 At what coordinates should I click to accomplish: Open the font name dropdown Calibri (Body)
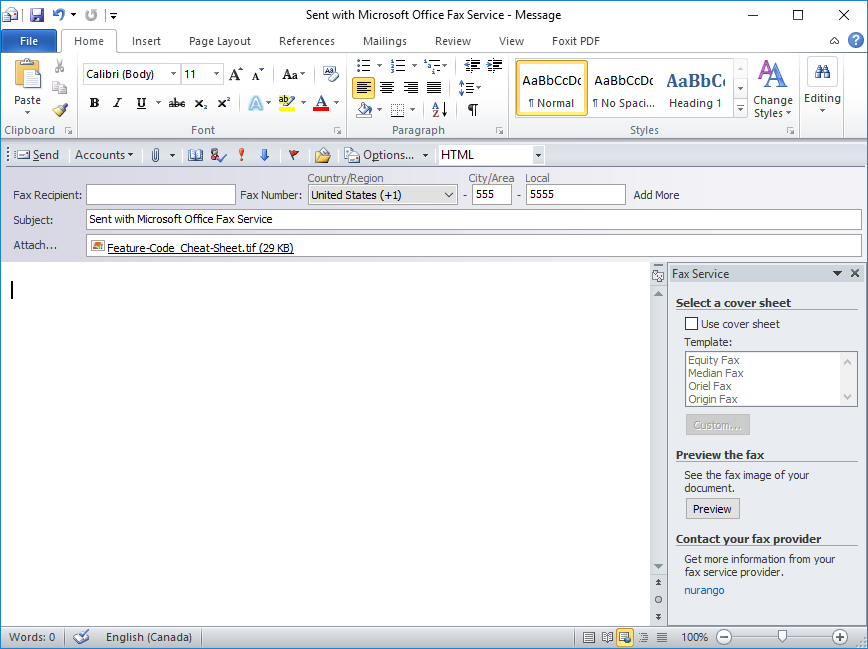(x=173, y=74)
